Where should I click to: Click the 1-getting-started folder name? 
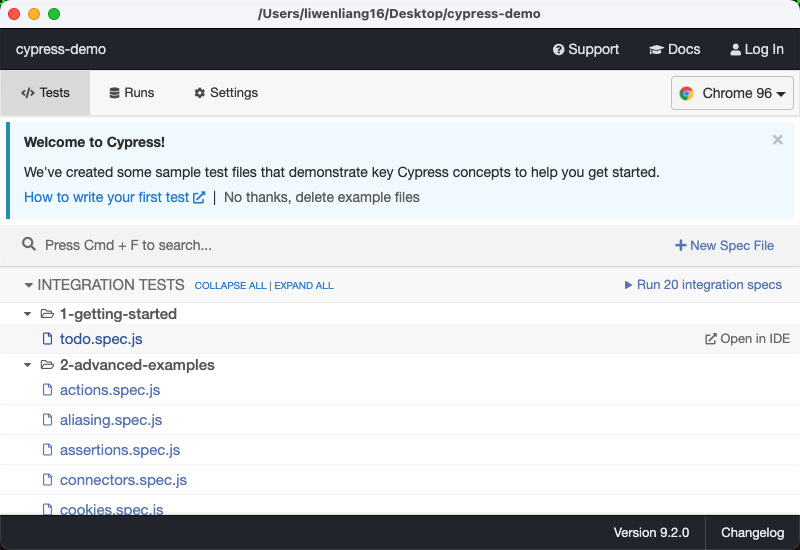(x=118, y=314)
